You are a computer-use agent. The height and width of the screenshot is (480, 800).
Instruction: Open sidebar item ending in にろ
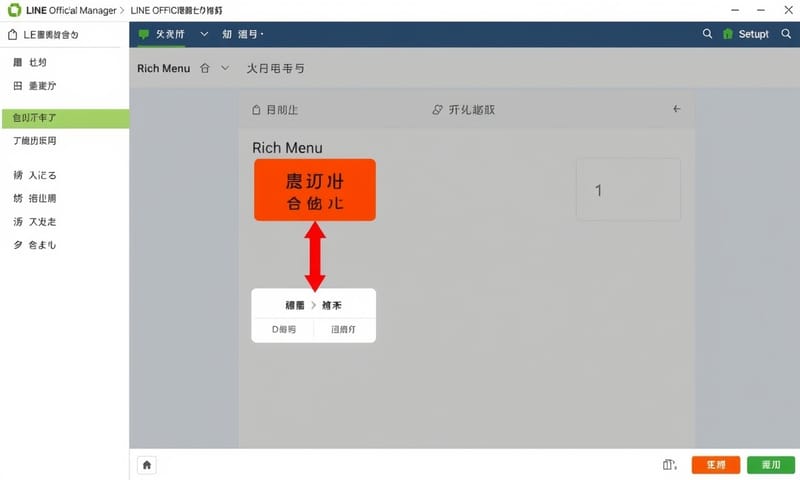[x=35, y=175]
